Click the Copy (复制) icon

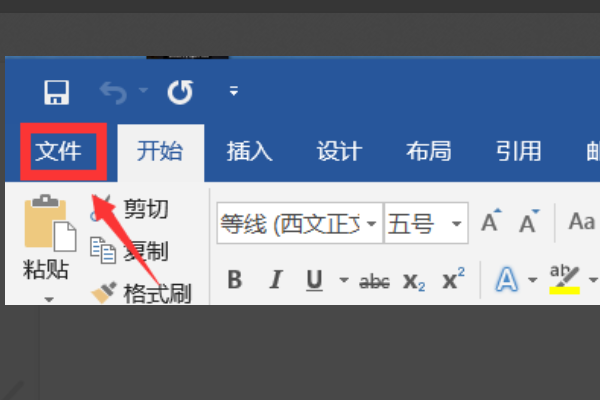pyautogui.click(x=103, y=250)
